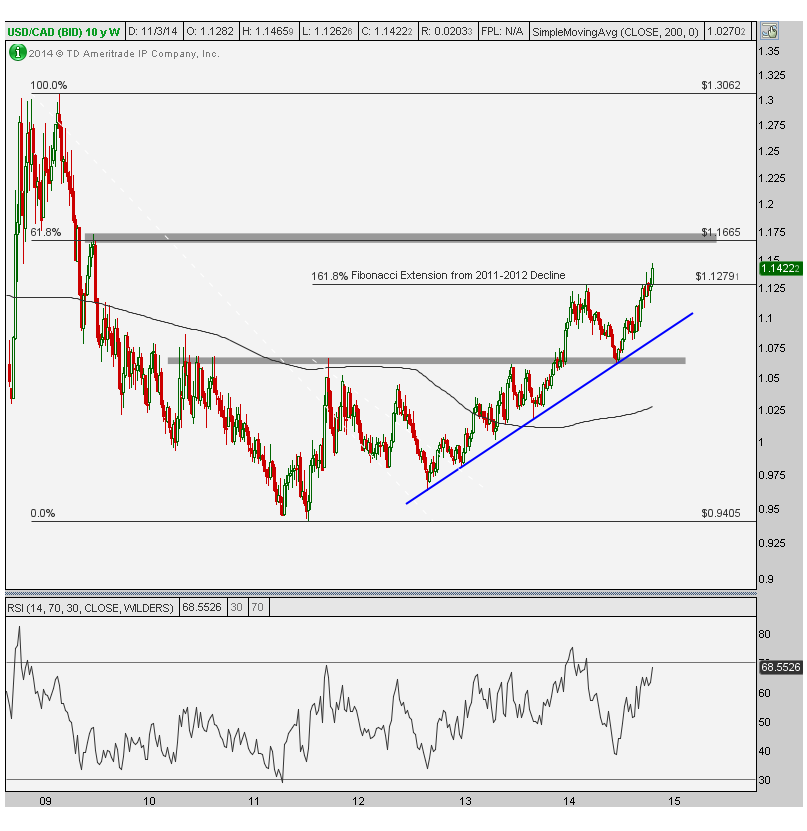Click the year 10 on time axis

click(x=149, y=801)
